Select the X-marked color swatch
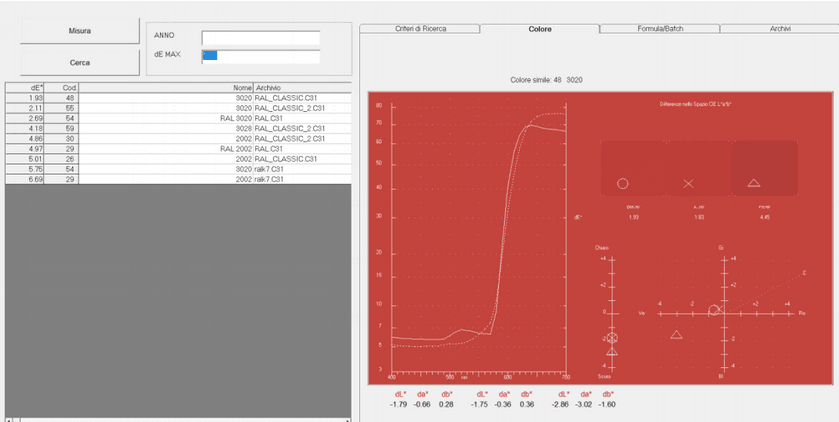The height and width of the screenshot is (422, 839). [699, 168]
